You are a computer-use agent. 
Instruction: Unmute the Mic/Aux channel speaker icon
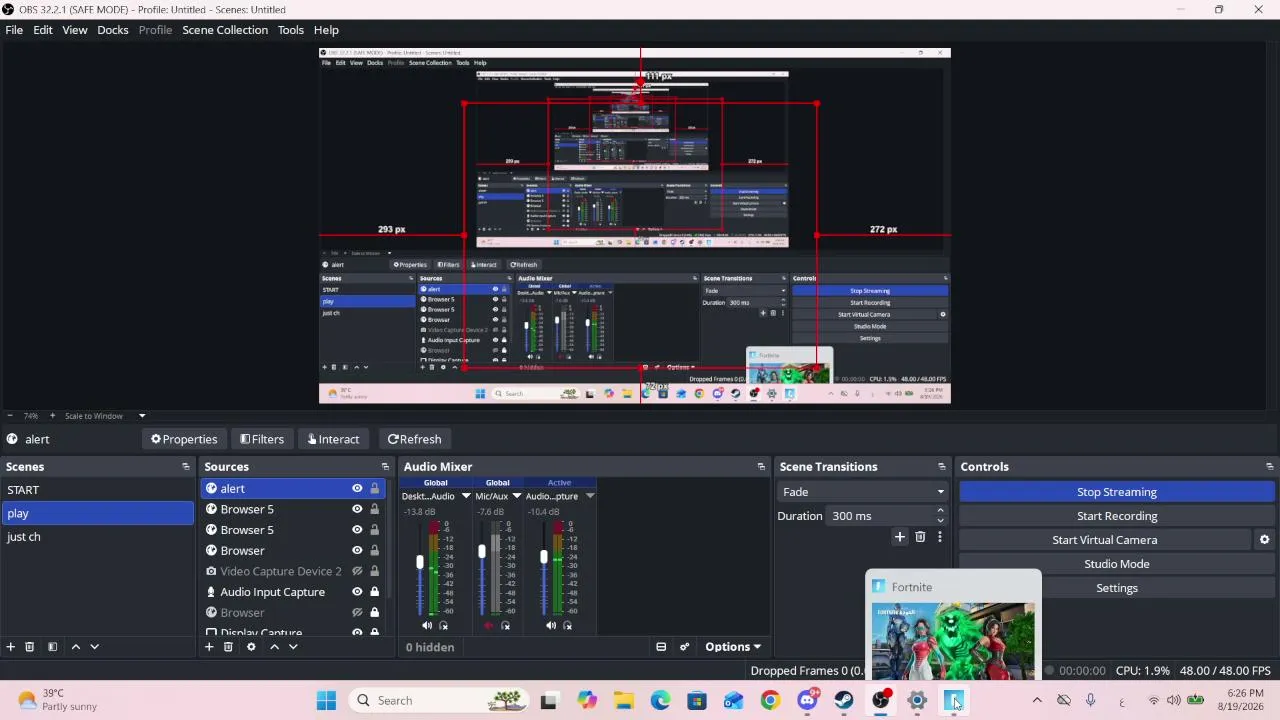[x=488, y=626]
